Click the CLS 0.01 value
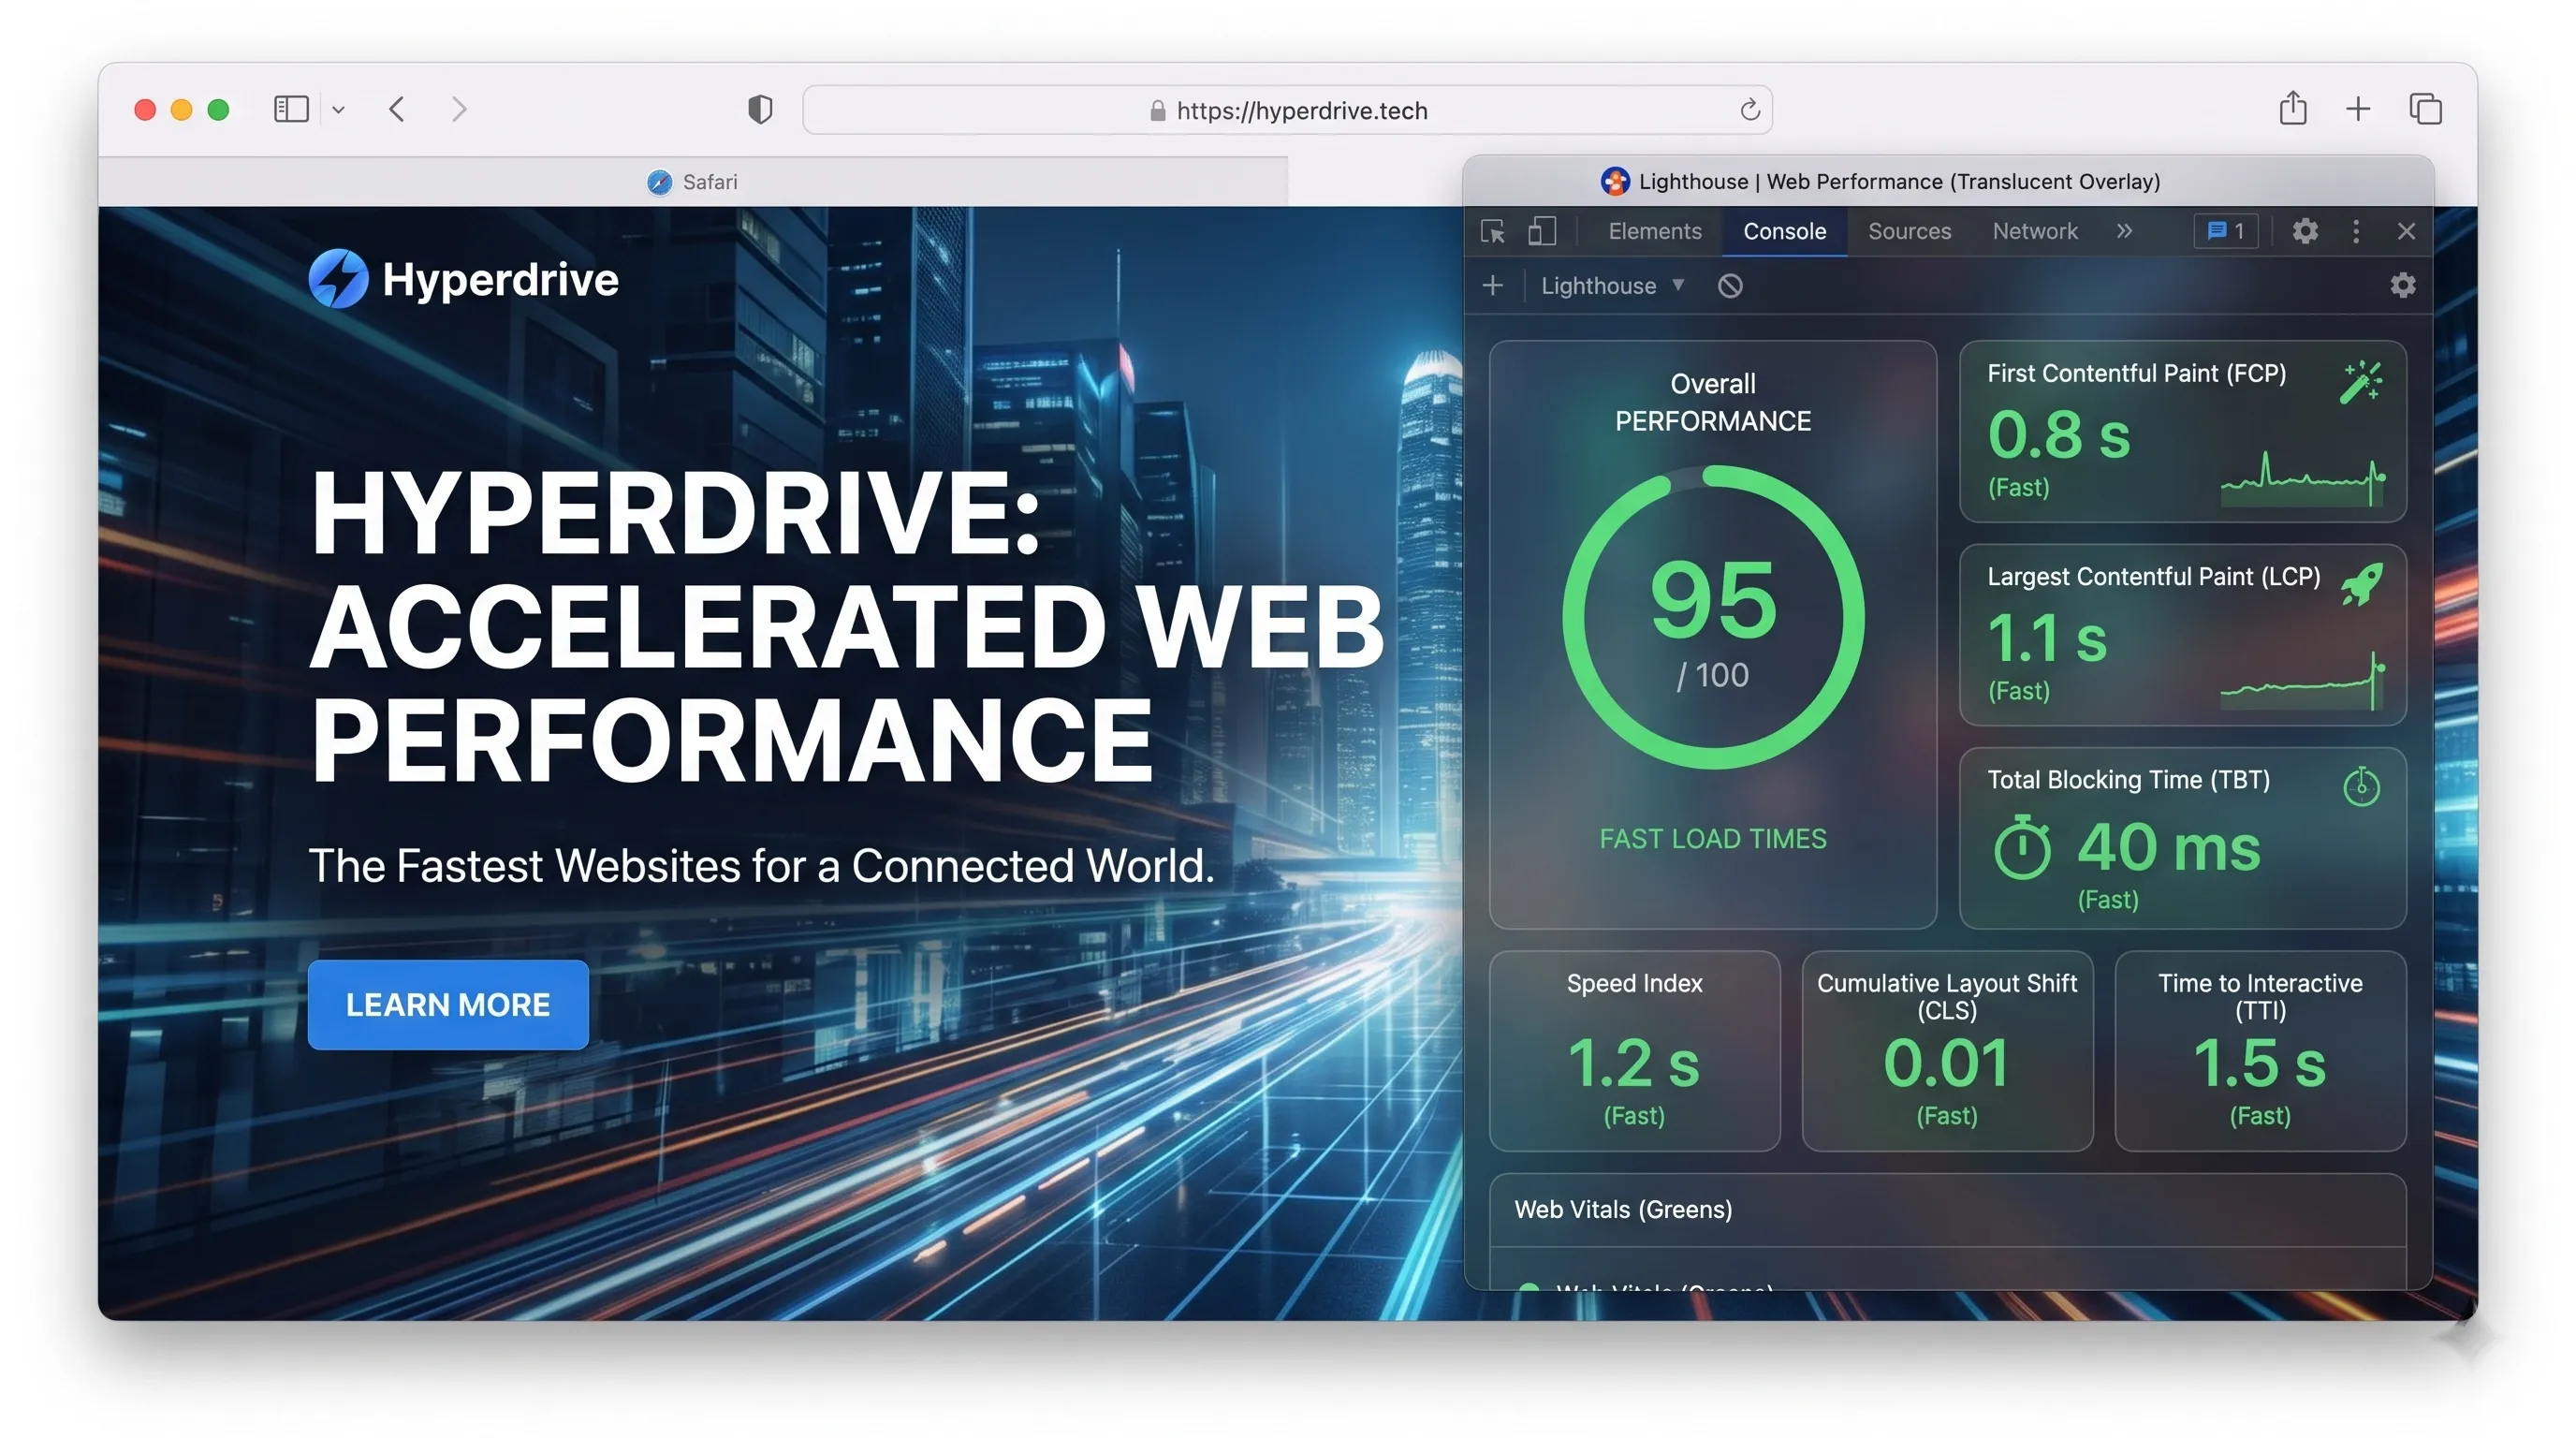This screenshot has height=1438, width=2576. tap(1946, 1062)
